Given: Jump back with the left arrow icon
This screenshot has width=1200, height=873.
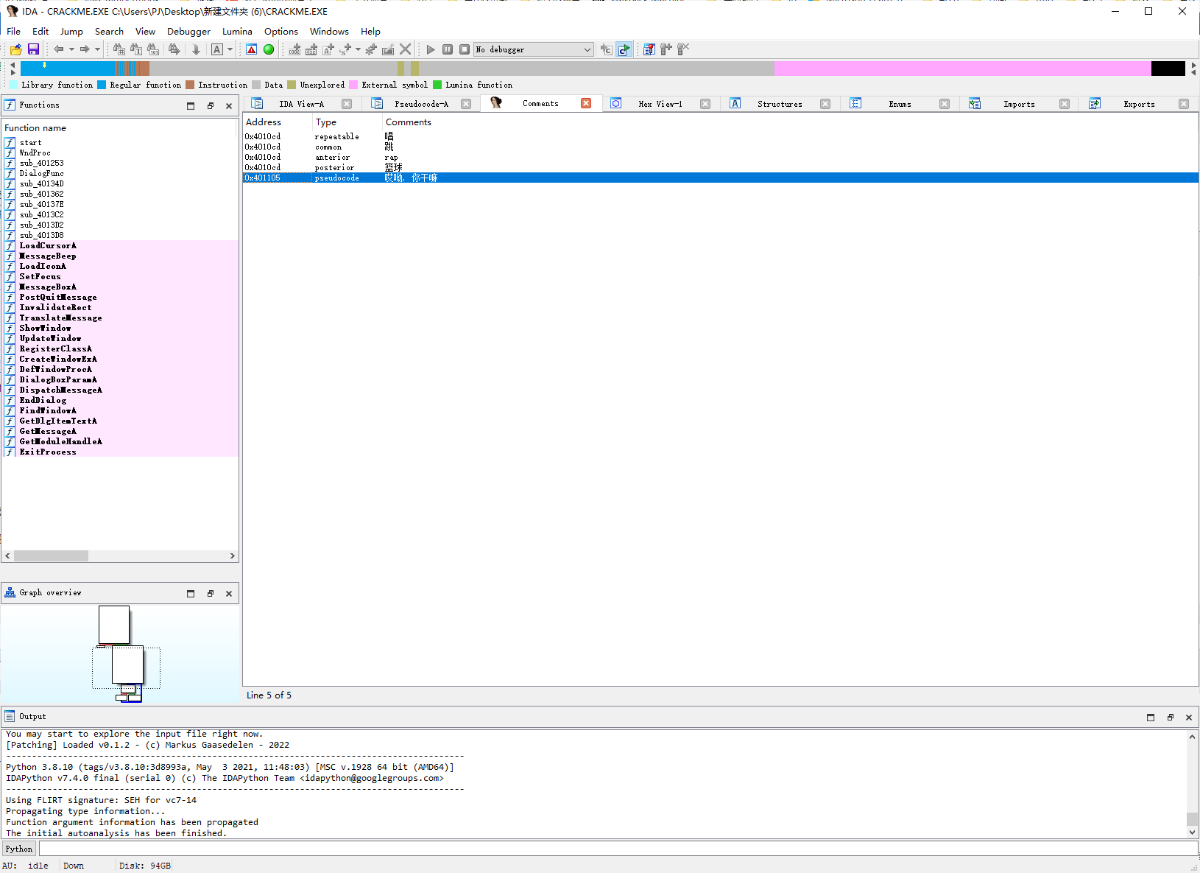Looking at the screenshot, I should click(59, 49).
